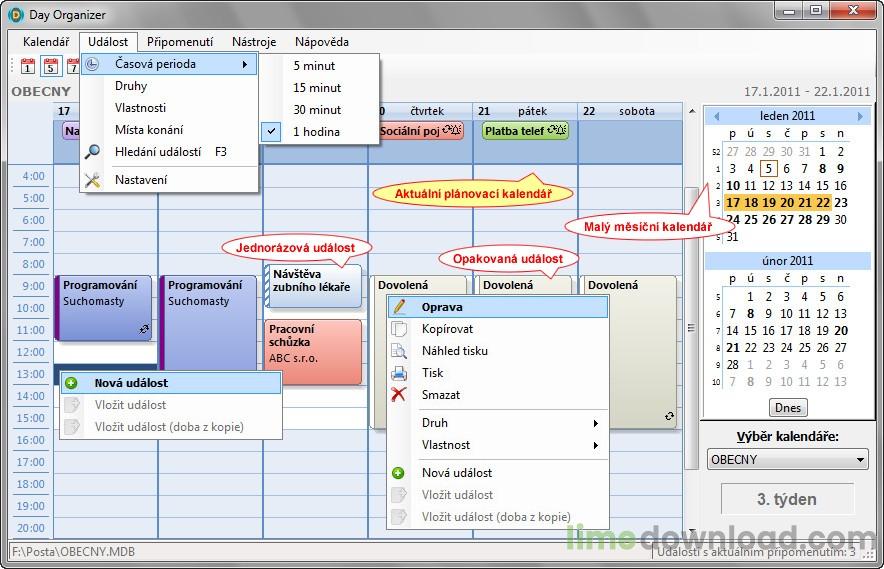Click the vertical scrollbar of the week view

[x=691, y=327]
